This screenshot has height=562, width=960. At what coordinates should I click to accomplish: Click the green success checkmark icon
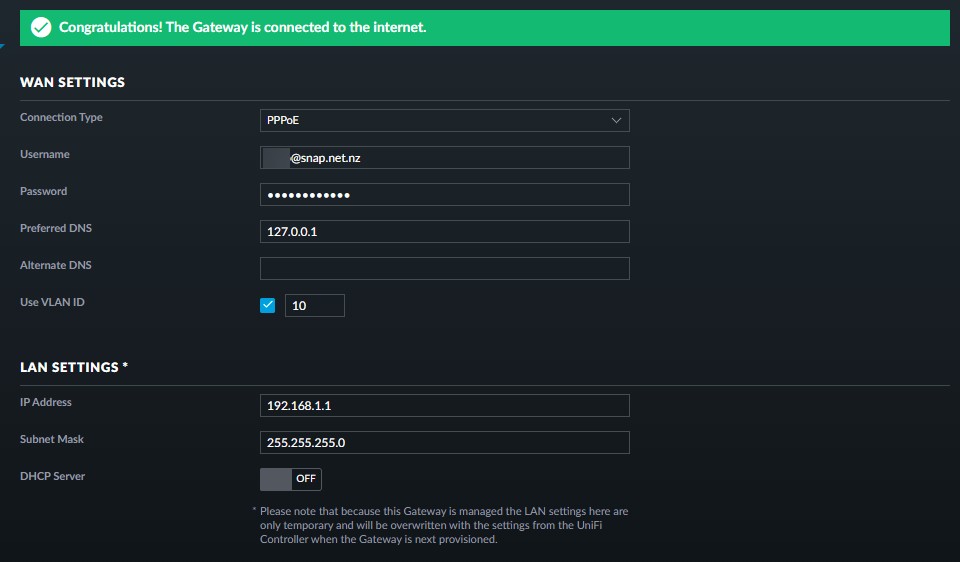coord(40,28)
